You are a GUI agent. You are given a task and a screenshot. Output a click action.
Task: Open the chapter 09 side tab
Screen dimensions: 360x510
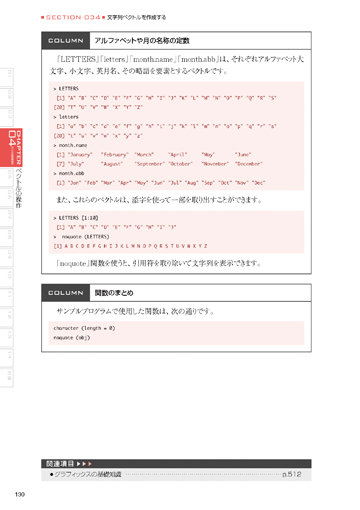click(7, 257)
